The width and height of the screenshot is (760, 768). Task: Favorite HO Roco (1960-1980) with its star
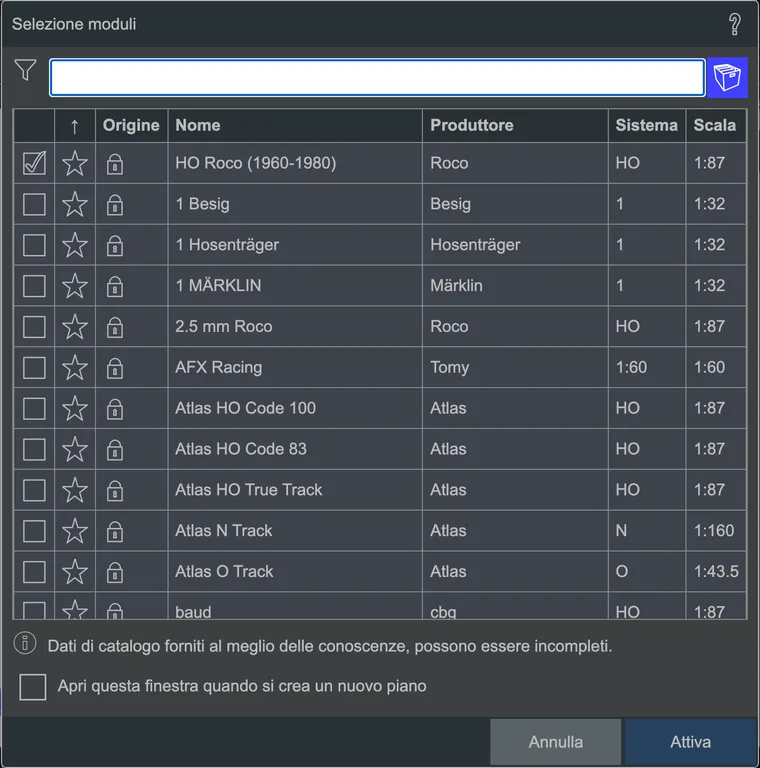[x=74, y=163]
